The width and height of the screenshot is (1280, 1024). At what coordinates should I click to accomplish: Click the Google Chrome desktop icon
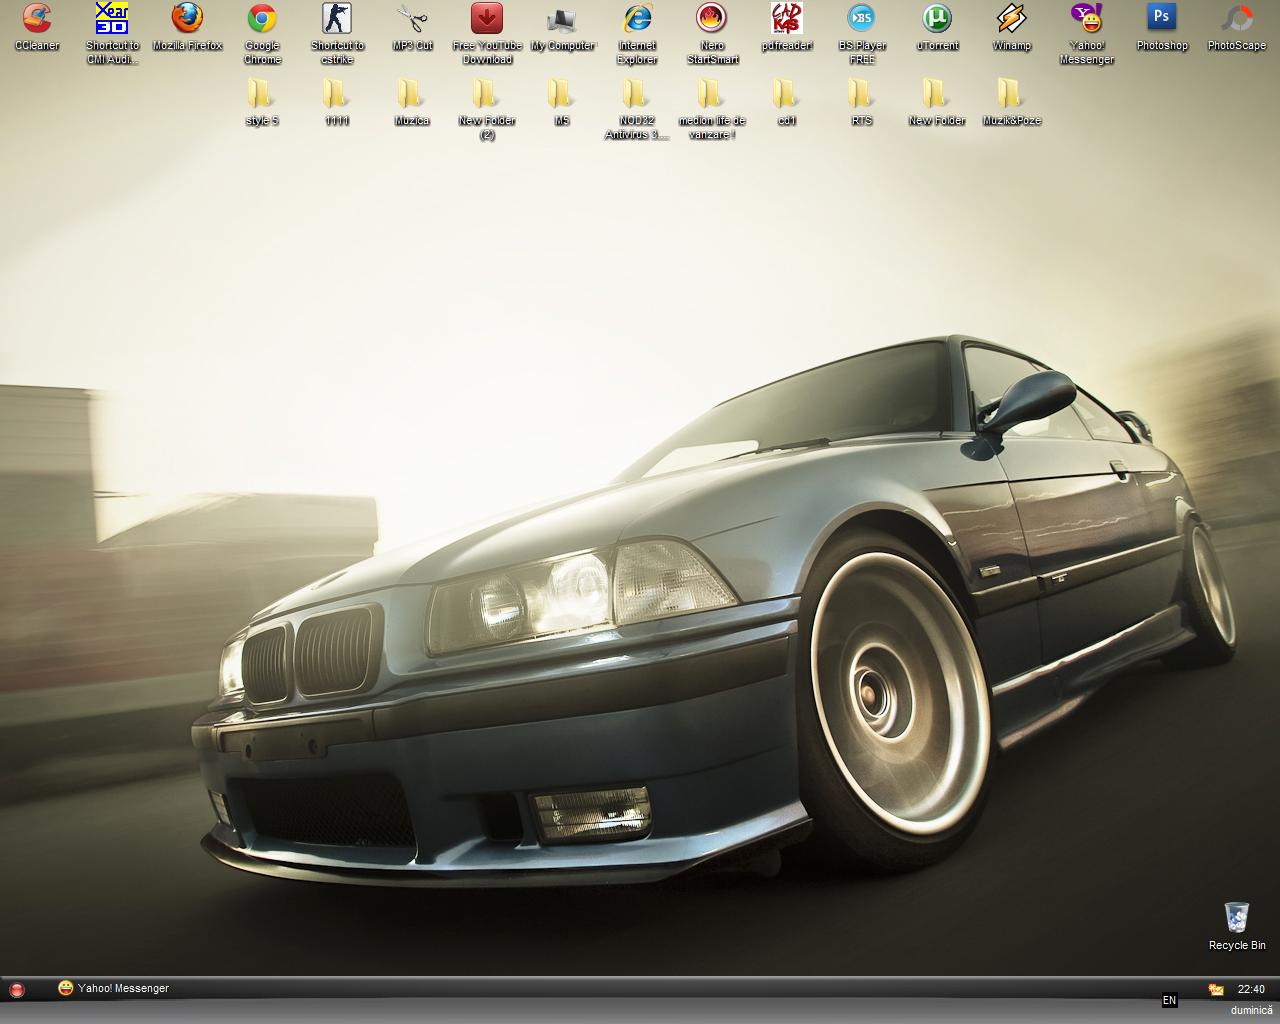[x=262, y=19]
